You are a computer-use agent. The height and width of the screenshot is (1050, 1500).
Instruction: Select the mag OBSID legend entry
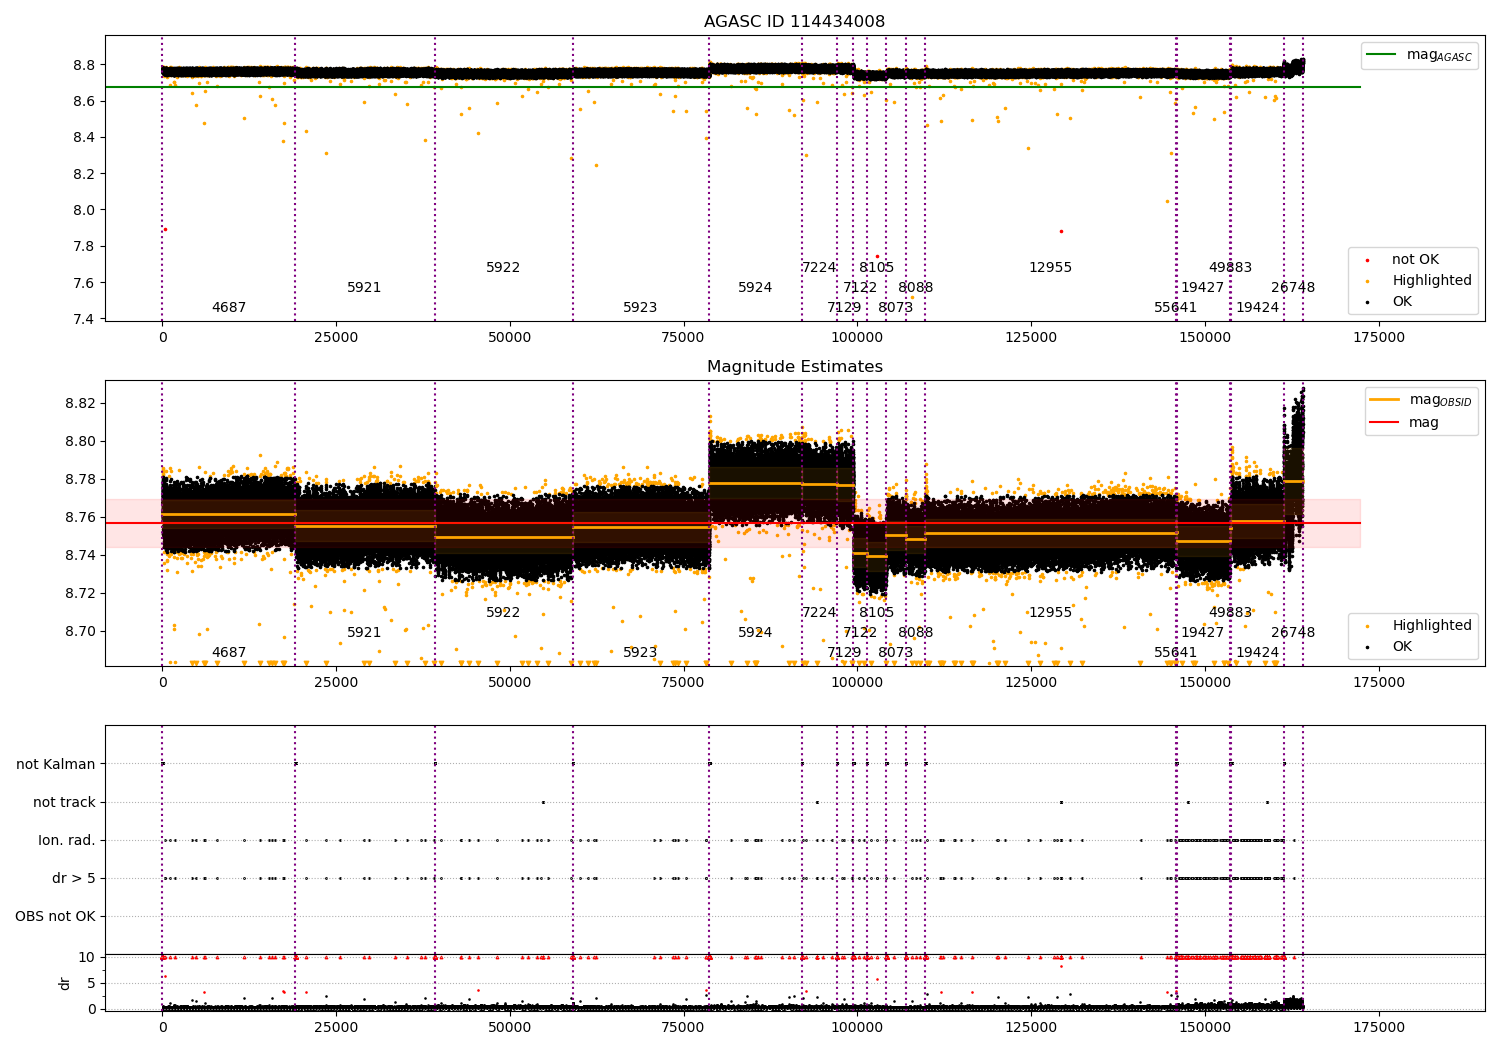click(1421, 400)
